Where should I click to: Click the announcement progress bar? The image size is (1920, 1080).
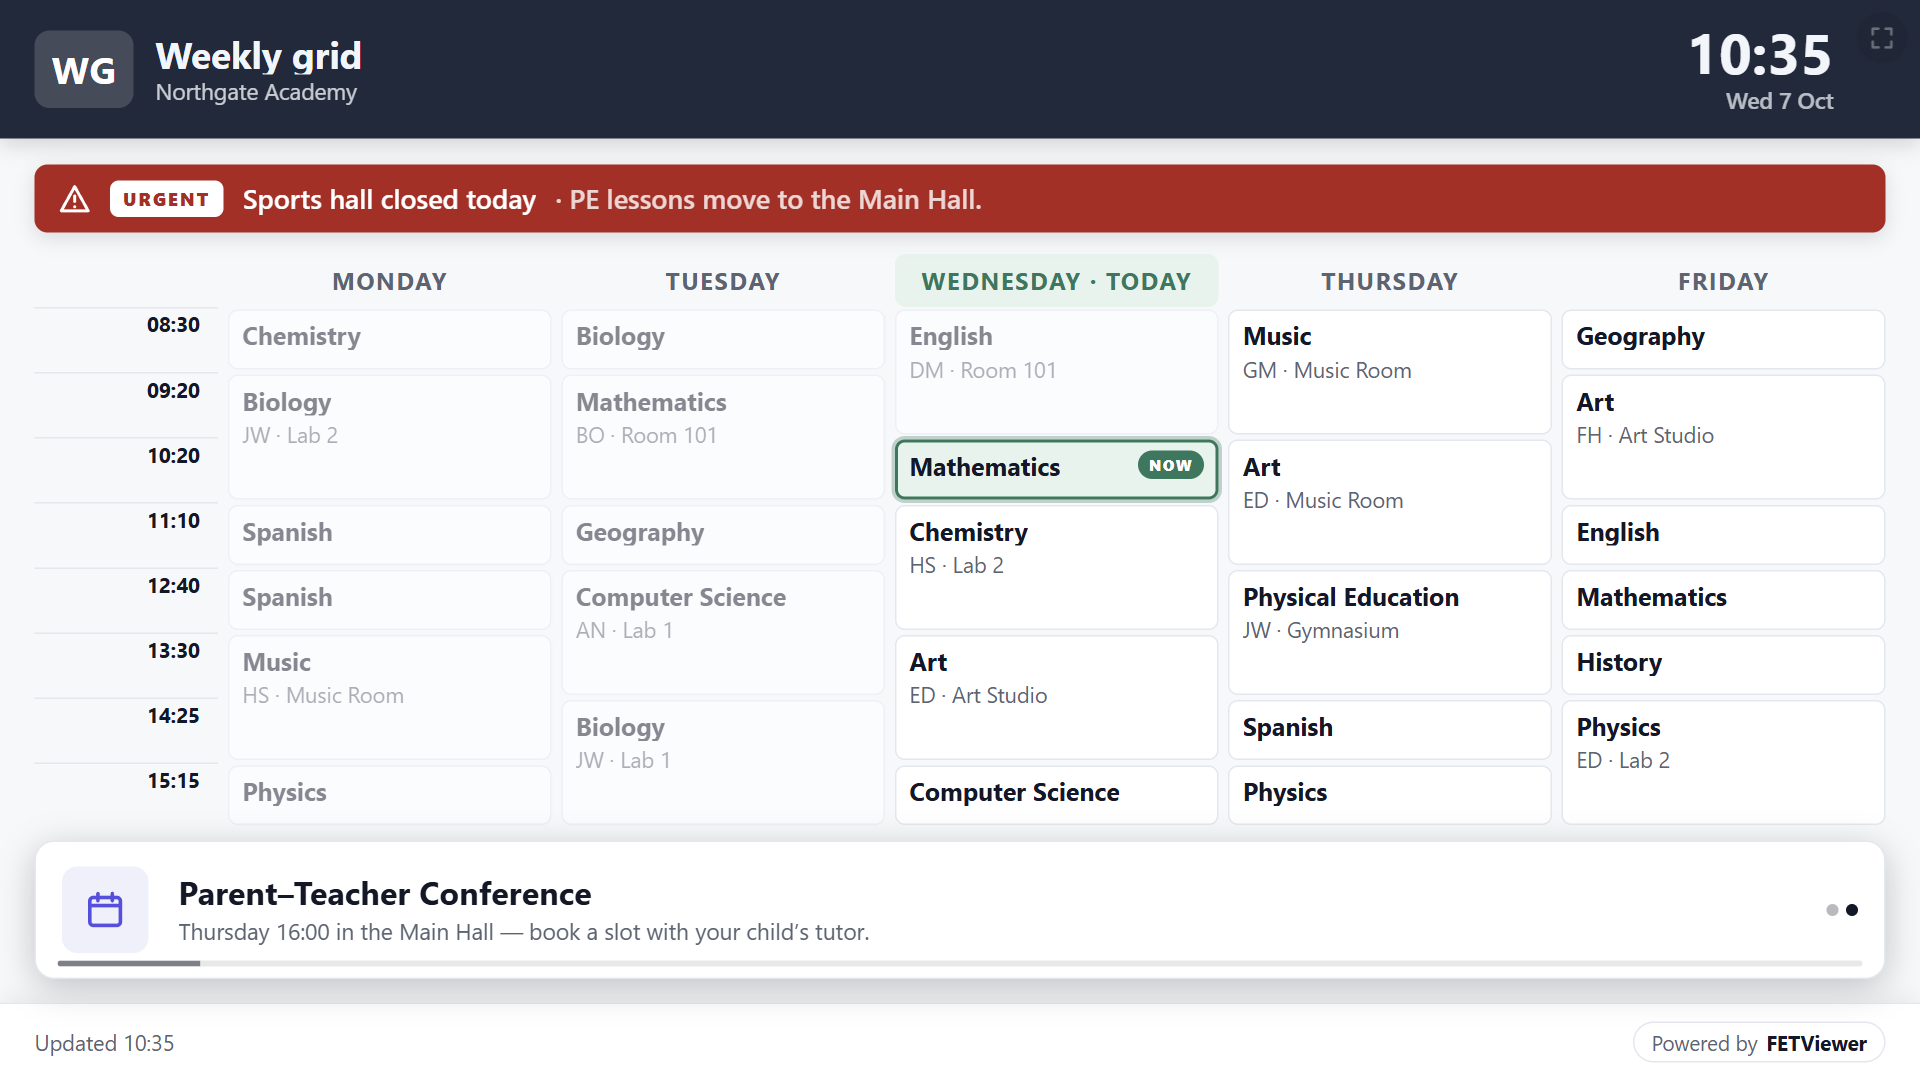pos(960,963)
